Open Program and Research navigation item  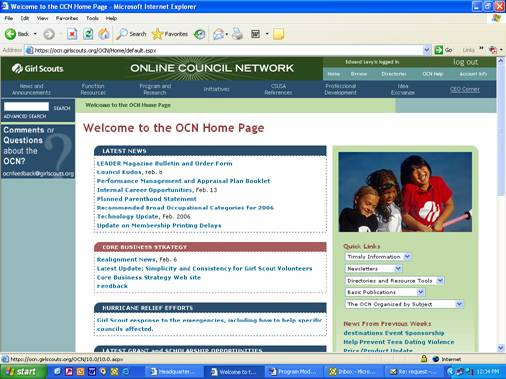(x=155, y=89)
